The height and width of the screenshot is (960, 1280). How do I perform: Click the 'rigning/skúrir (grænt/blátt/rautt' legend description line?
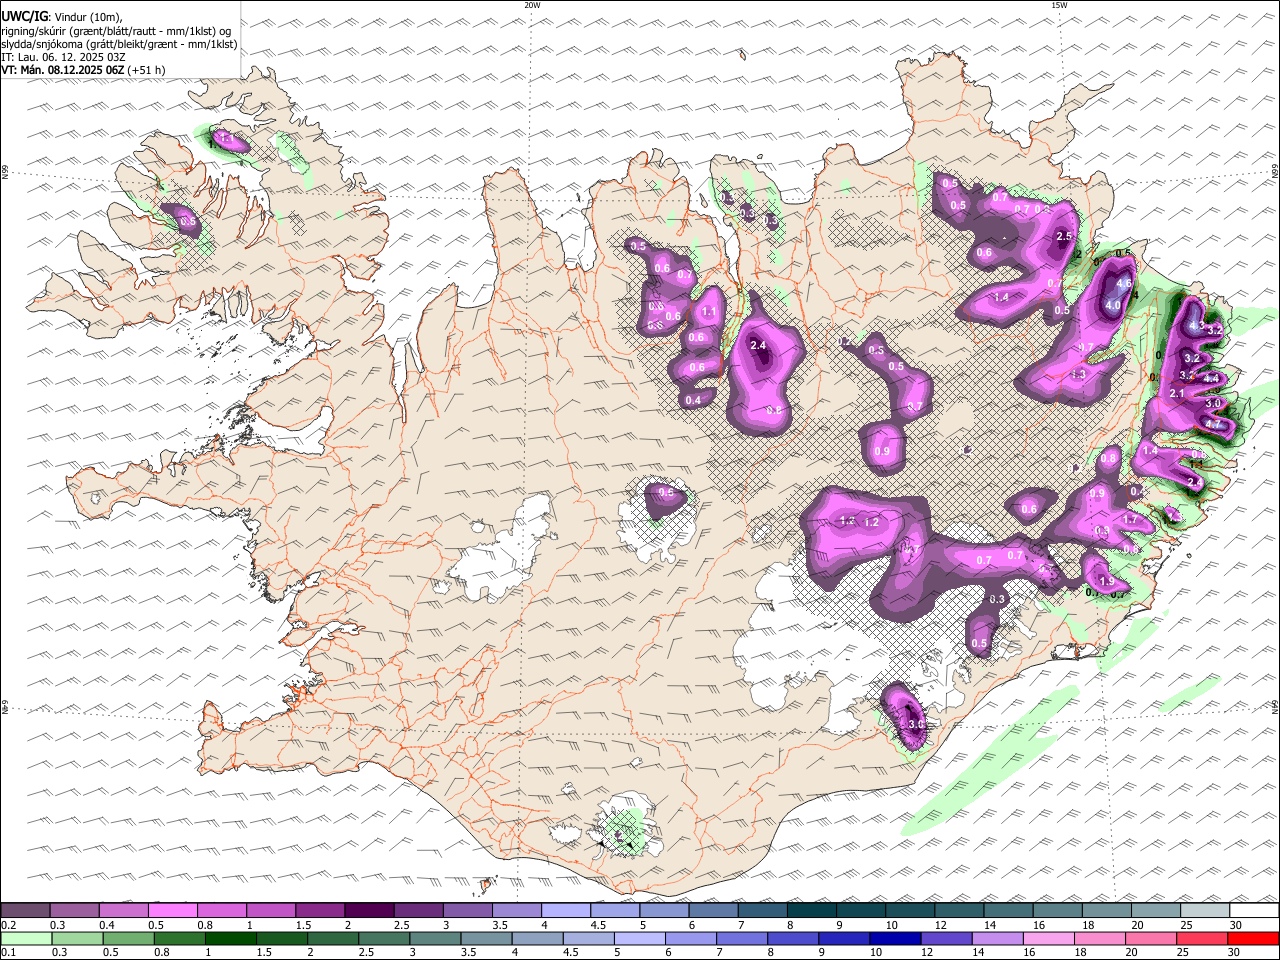point(116,31)
